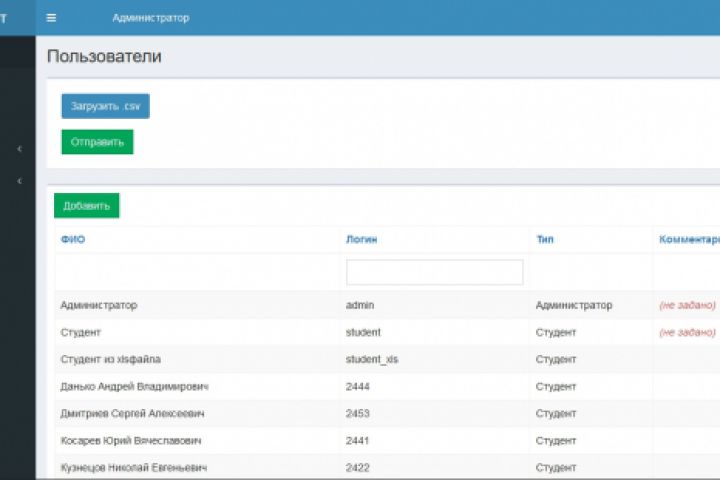Click the Администратор type cell
720x480 pixels.
[574, 305]
